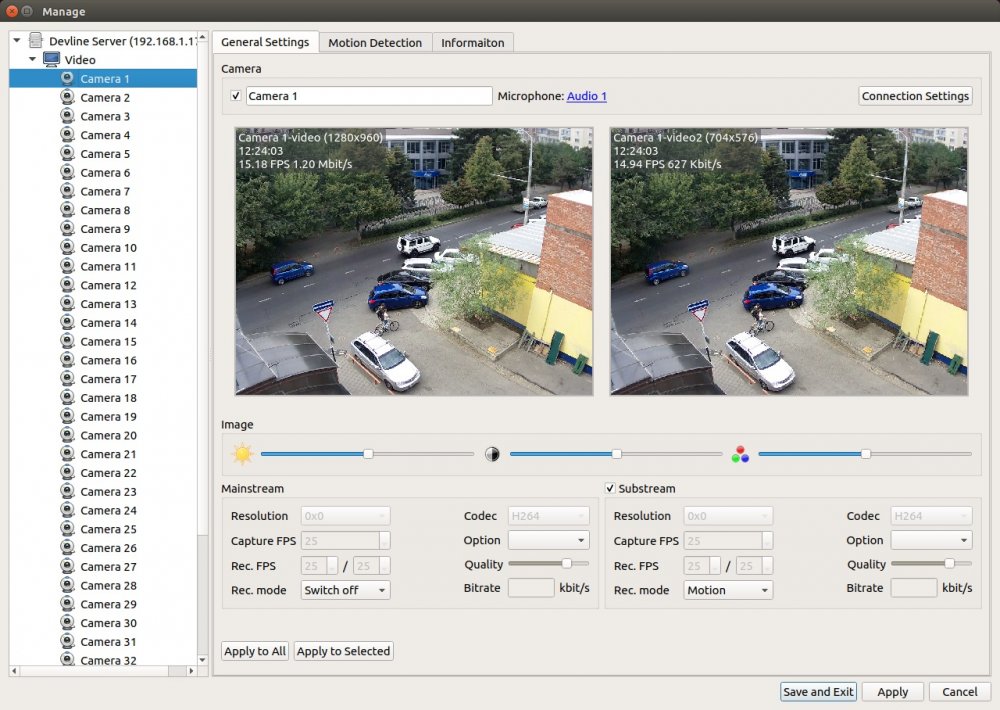Open the Substream Codec dropdown
The height and width of the screenshot is (710, 1000).
(931, 515)
